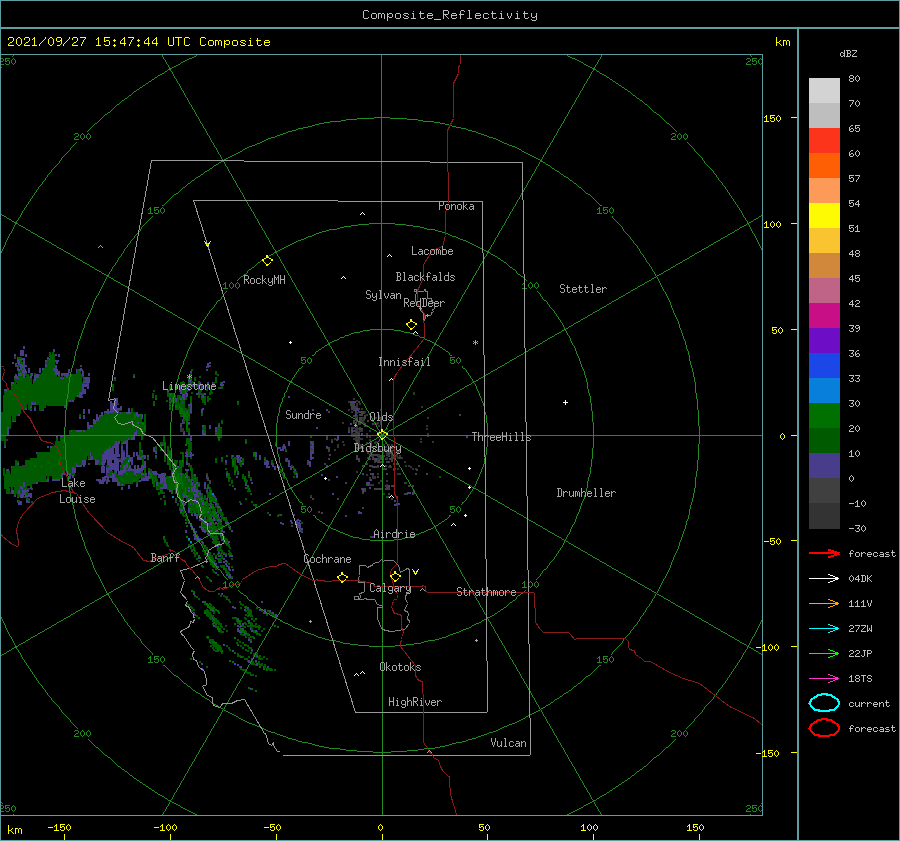
Task: Select the ThreeHills label
Action: (x=501, y=437)
